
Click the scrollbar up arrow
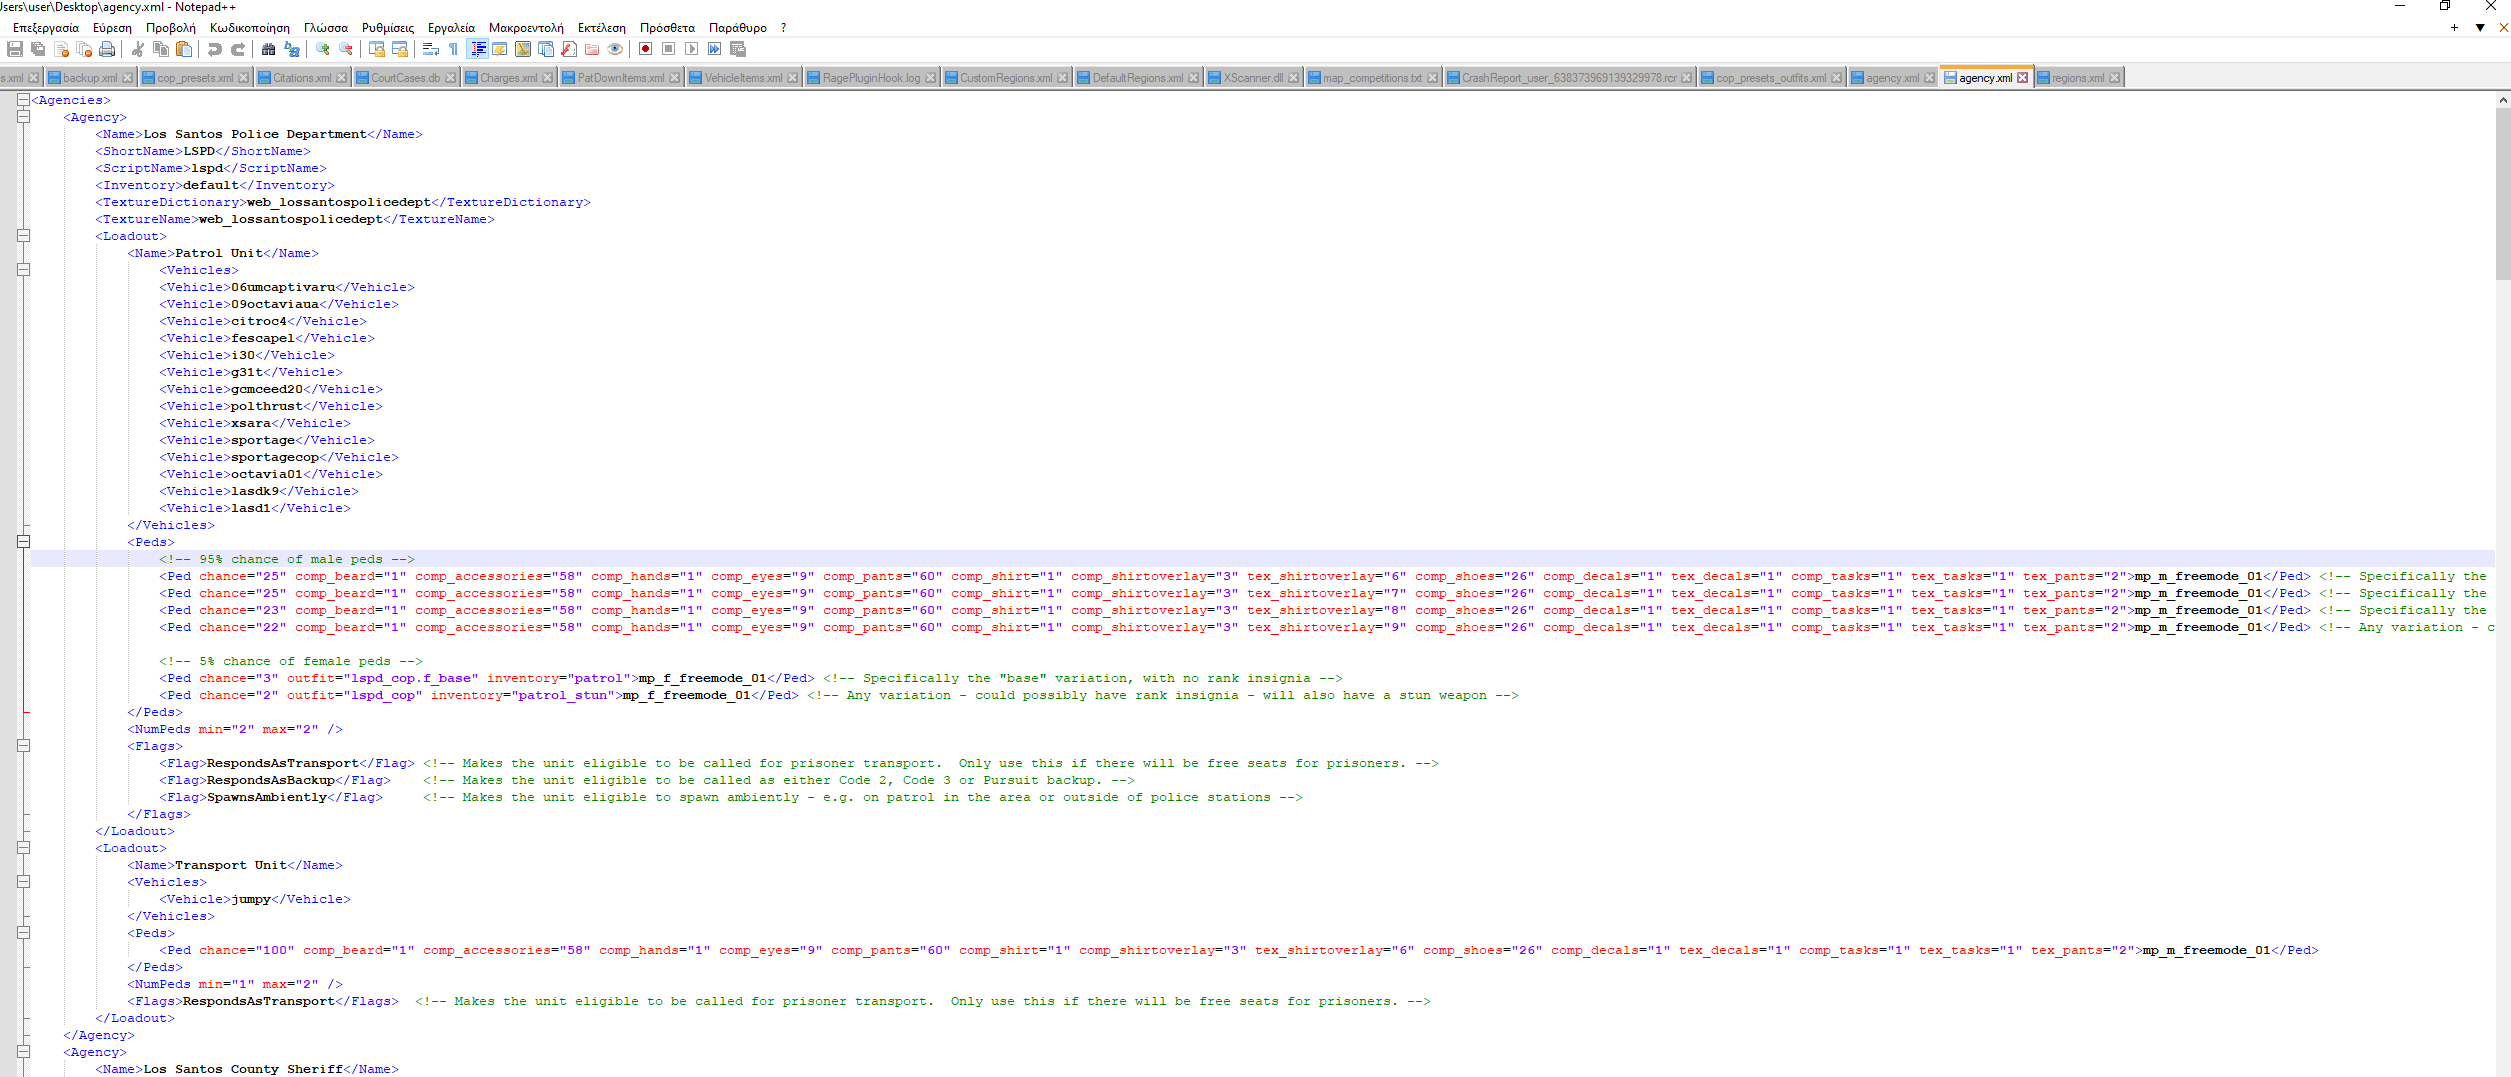click(x=2503, y=100)
